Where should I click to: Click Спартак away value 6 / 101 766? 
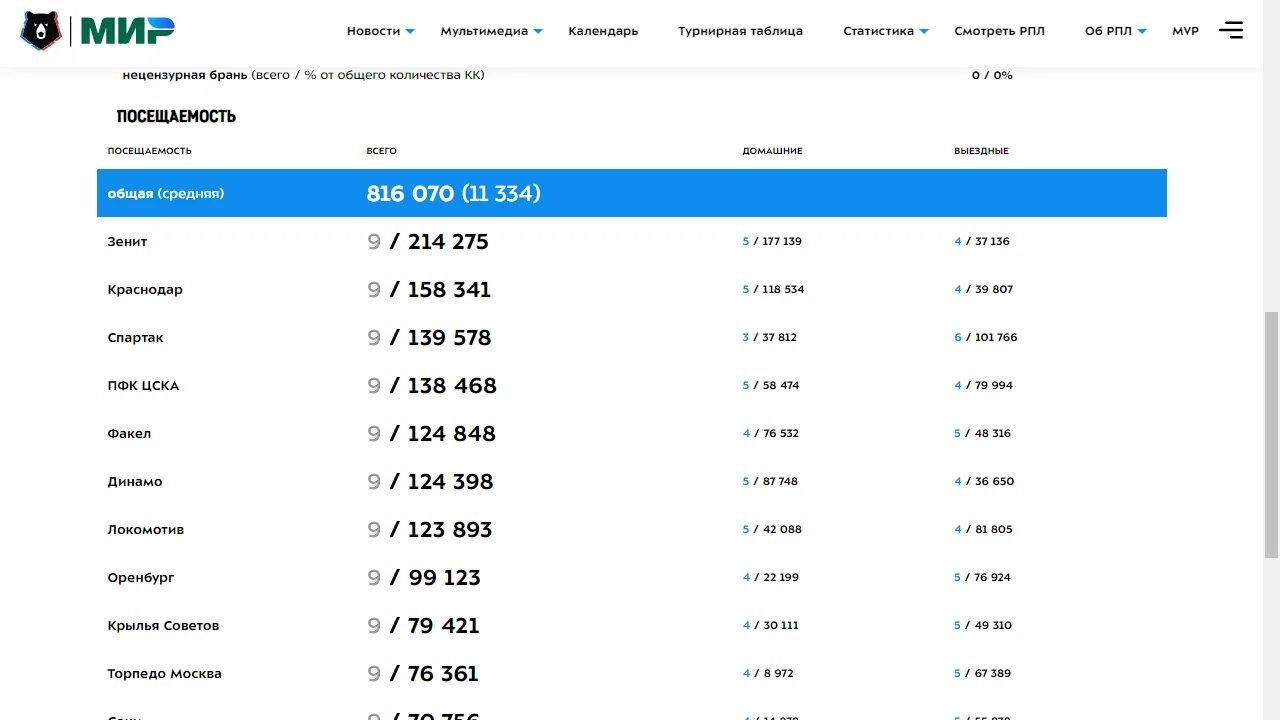tap(986, 337)
